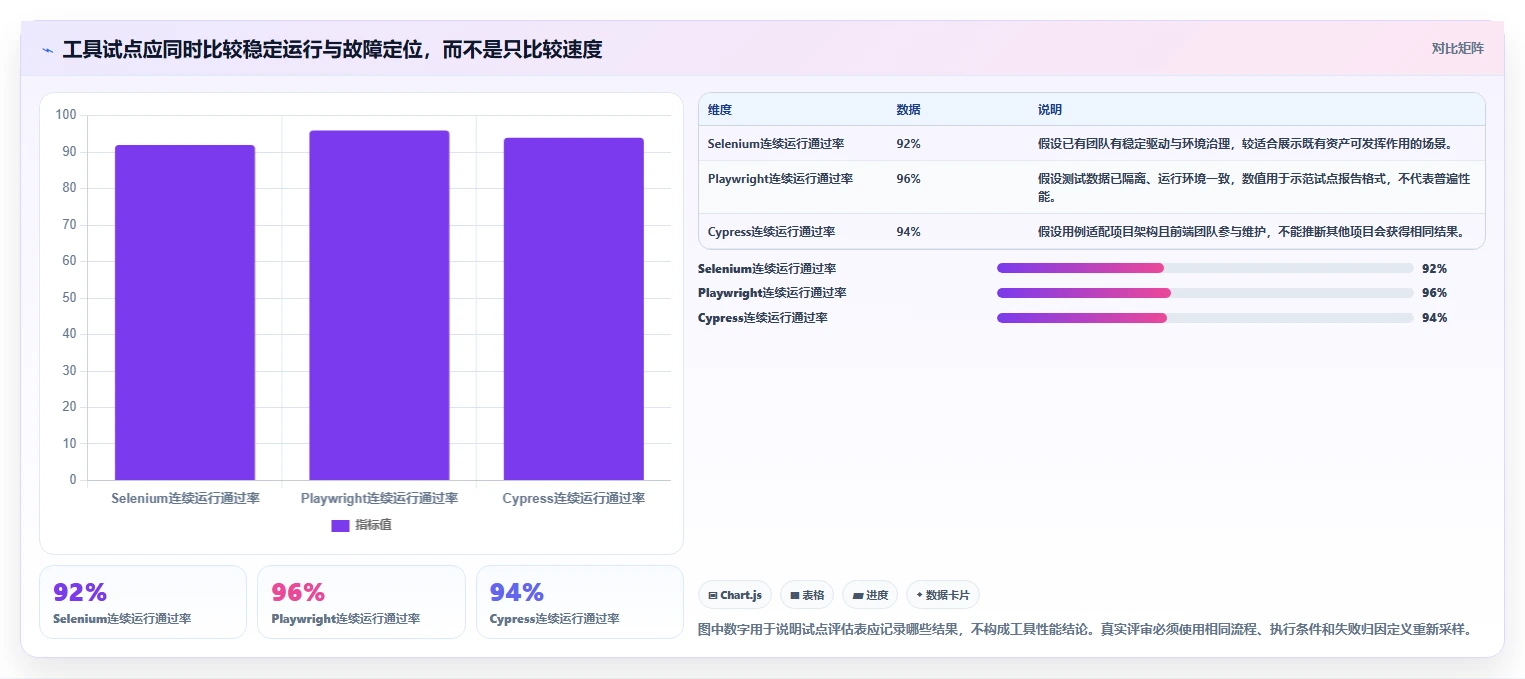The image size is (1525, 679).
Task: Click the 数据 column header
Action: pyautogui.click(x=909, y=110)
